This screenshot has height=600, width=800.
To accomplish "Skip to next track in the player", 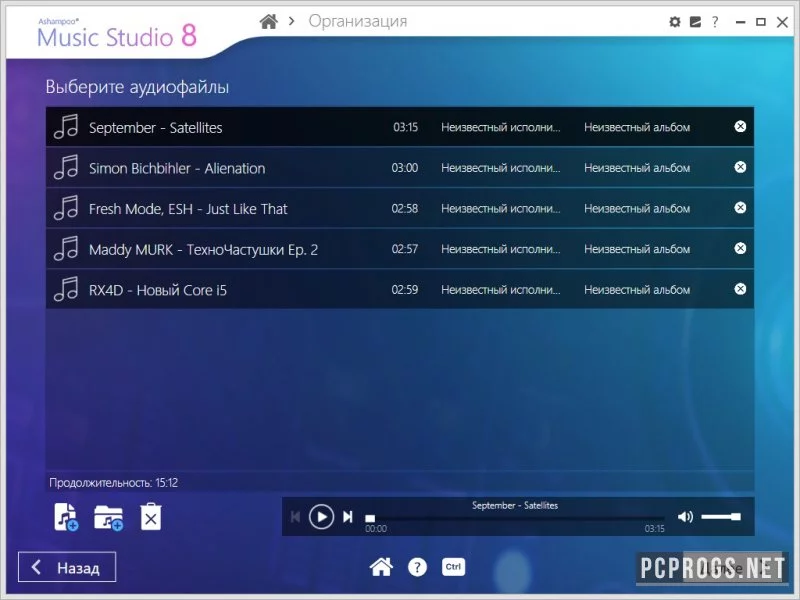I will (348, 517).
